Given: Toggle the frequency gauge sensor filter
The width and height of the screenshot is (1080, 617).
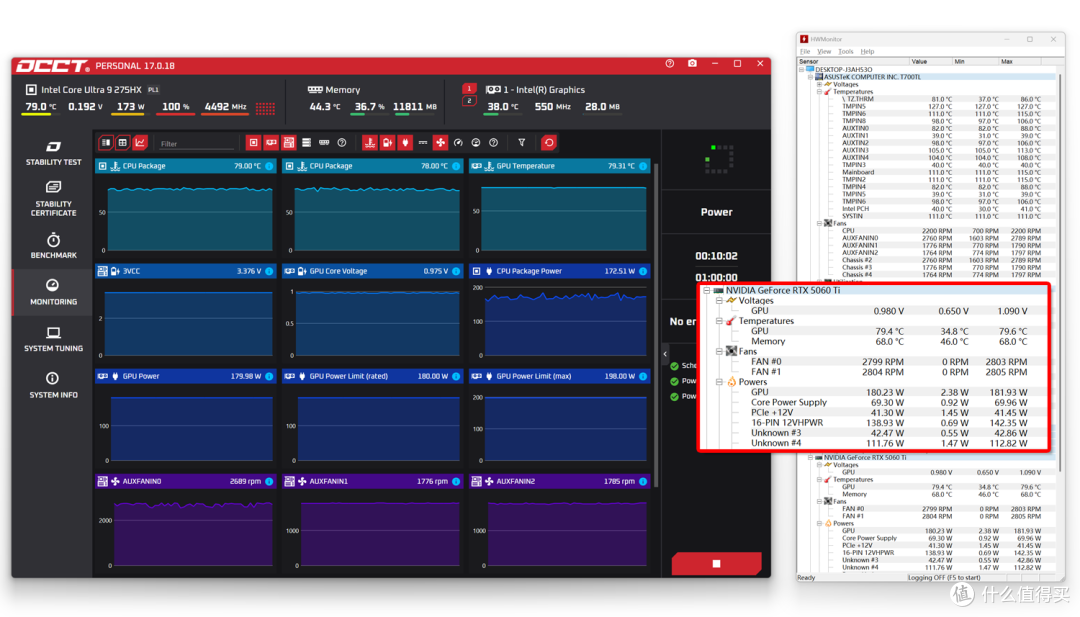Looking at the screenshot, I should (458, 143).
